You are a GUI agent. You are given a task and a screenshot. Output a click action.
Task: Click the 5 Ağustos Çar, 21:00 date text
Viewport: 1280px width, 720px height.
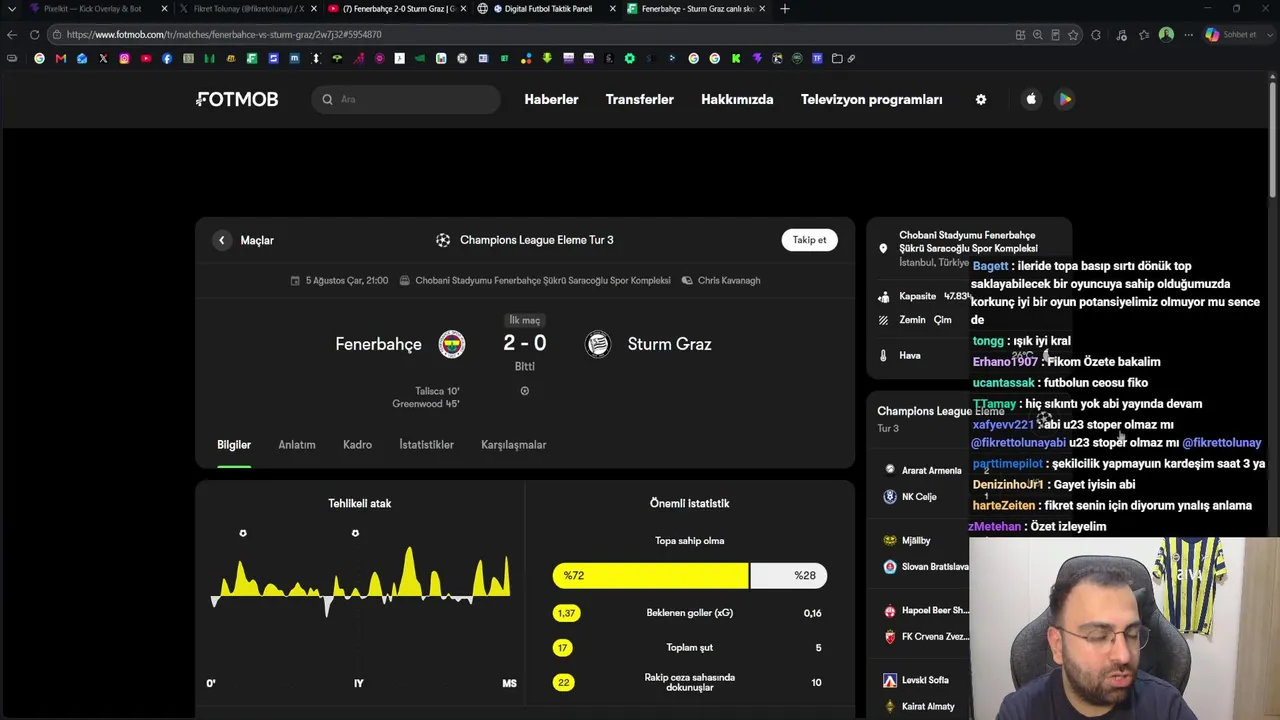click(x=347, y=281)
